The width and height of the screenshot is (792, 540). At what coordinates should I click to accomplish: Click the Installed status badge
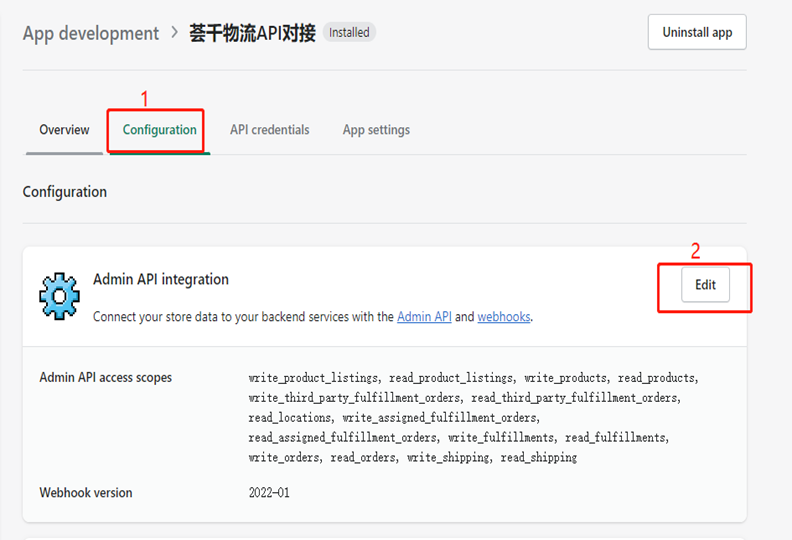coord(349,32)
